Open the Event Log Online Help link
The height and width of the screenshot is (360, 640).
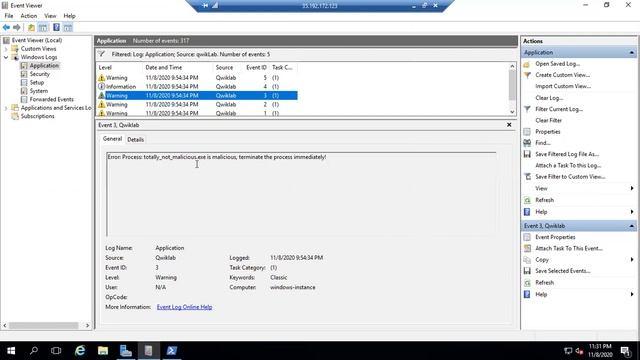point(184,307)
